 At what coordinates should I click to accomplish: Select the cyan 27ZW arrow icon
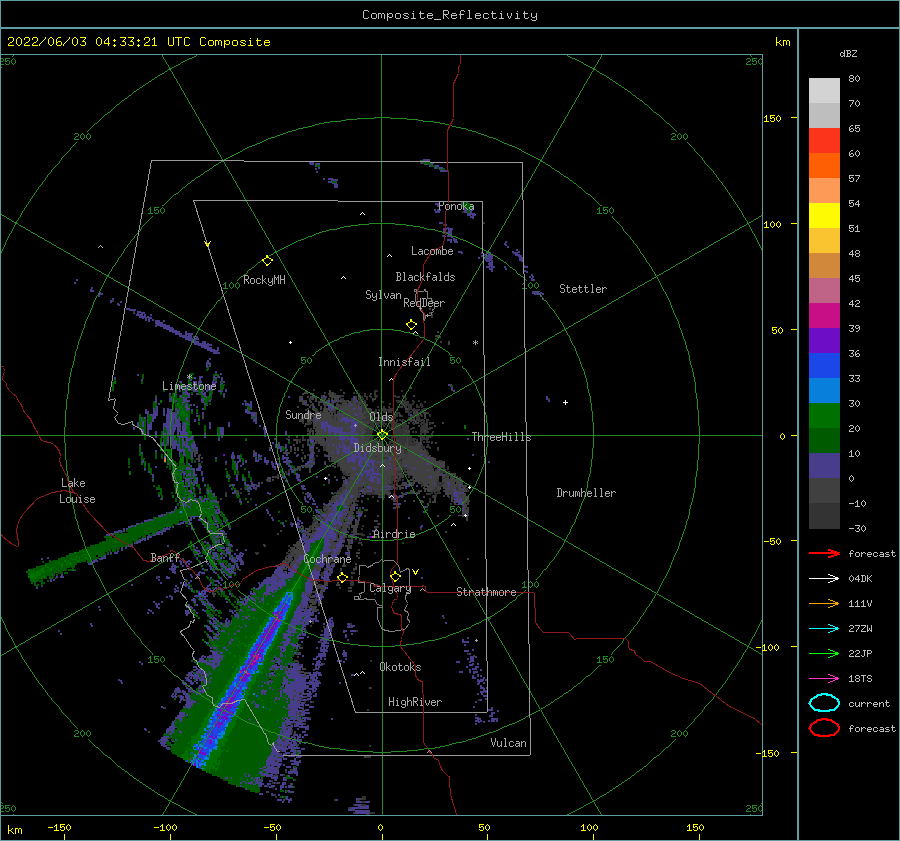click(824, 629)
